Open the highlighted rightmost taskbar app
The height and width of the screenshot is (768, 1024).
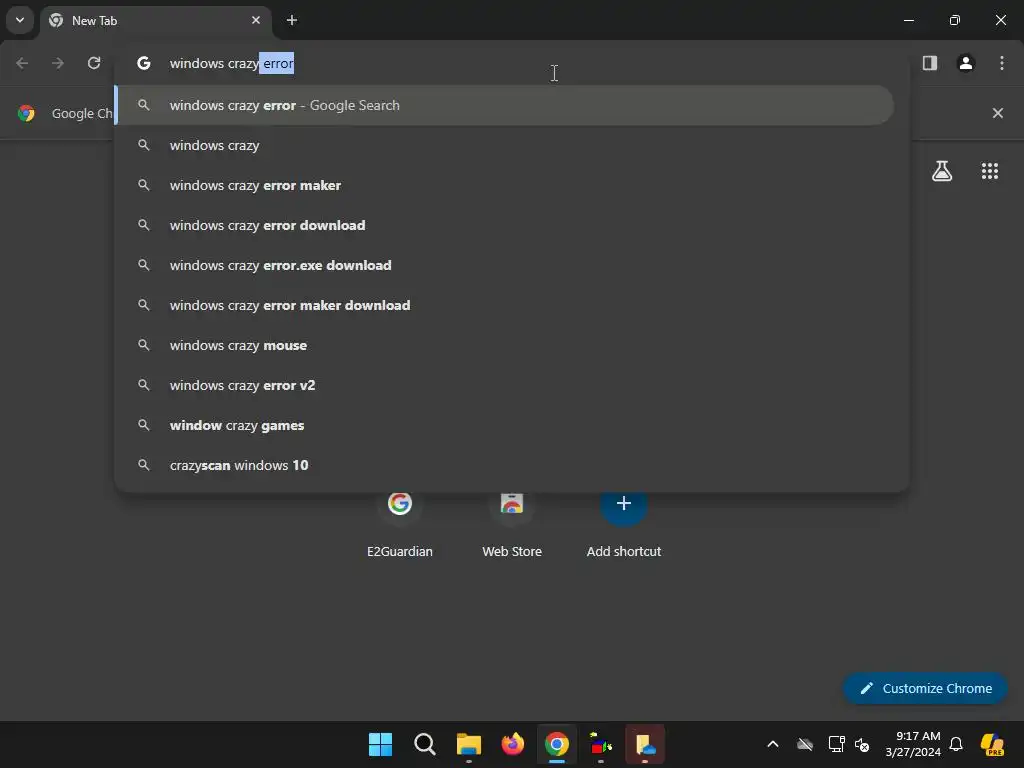[645, 744]
